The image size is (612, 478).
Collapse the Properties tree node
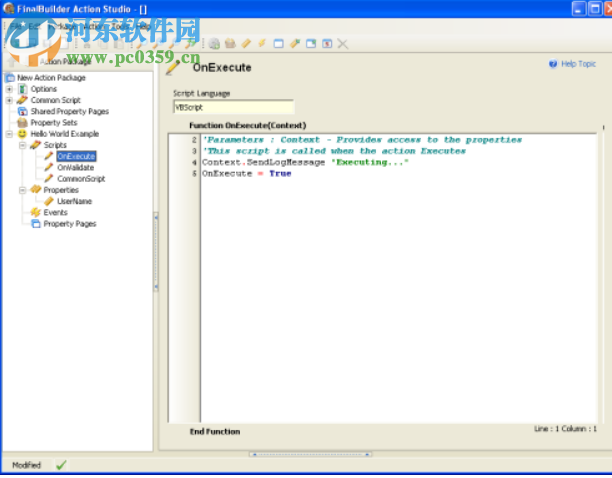point(22,190)
